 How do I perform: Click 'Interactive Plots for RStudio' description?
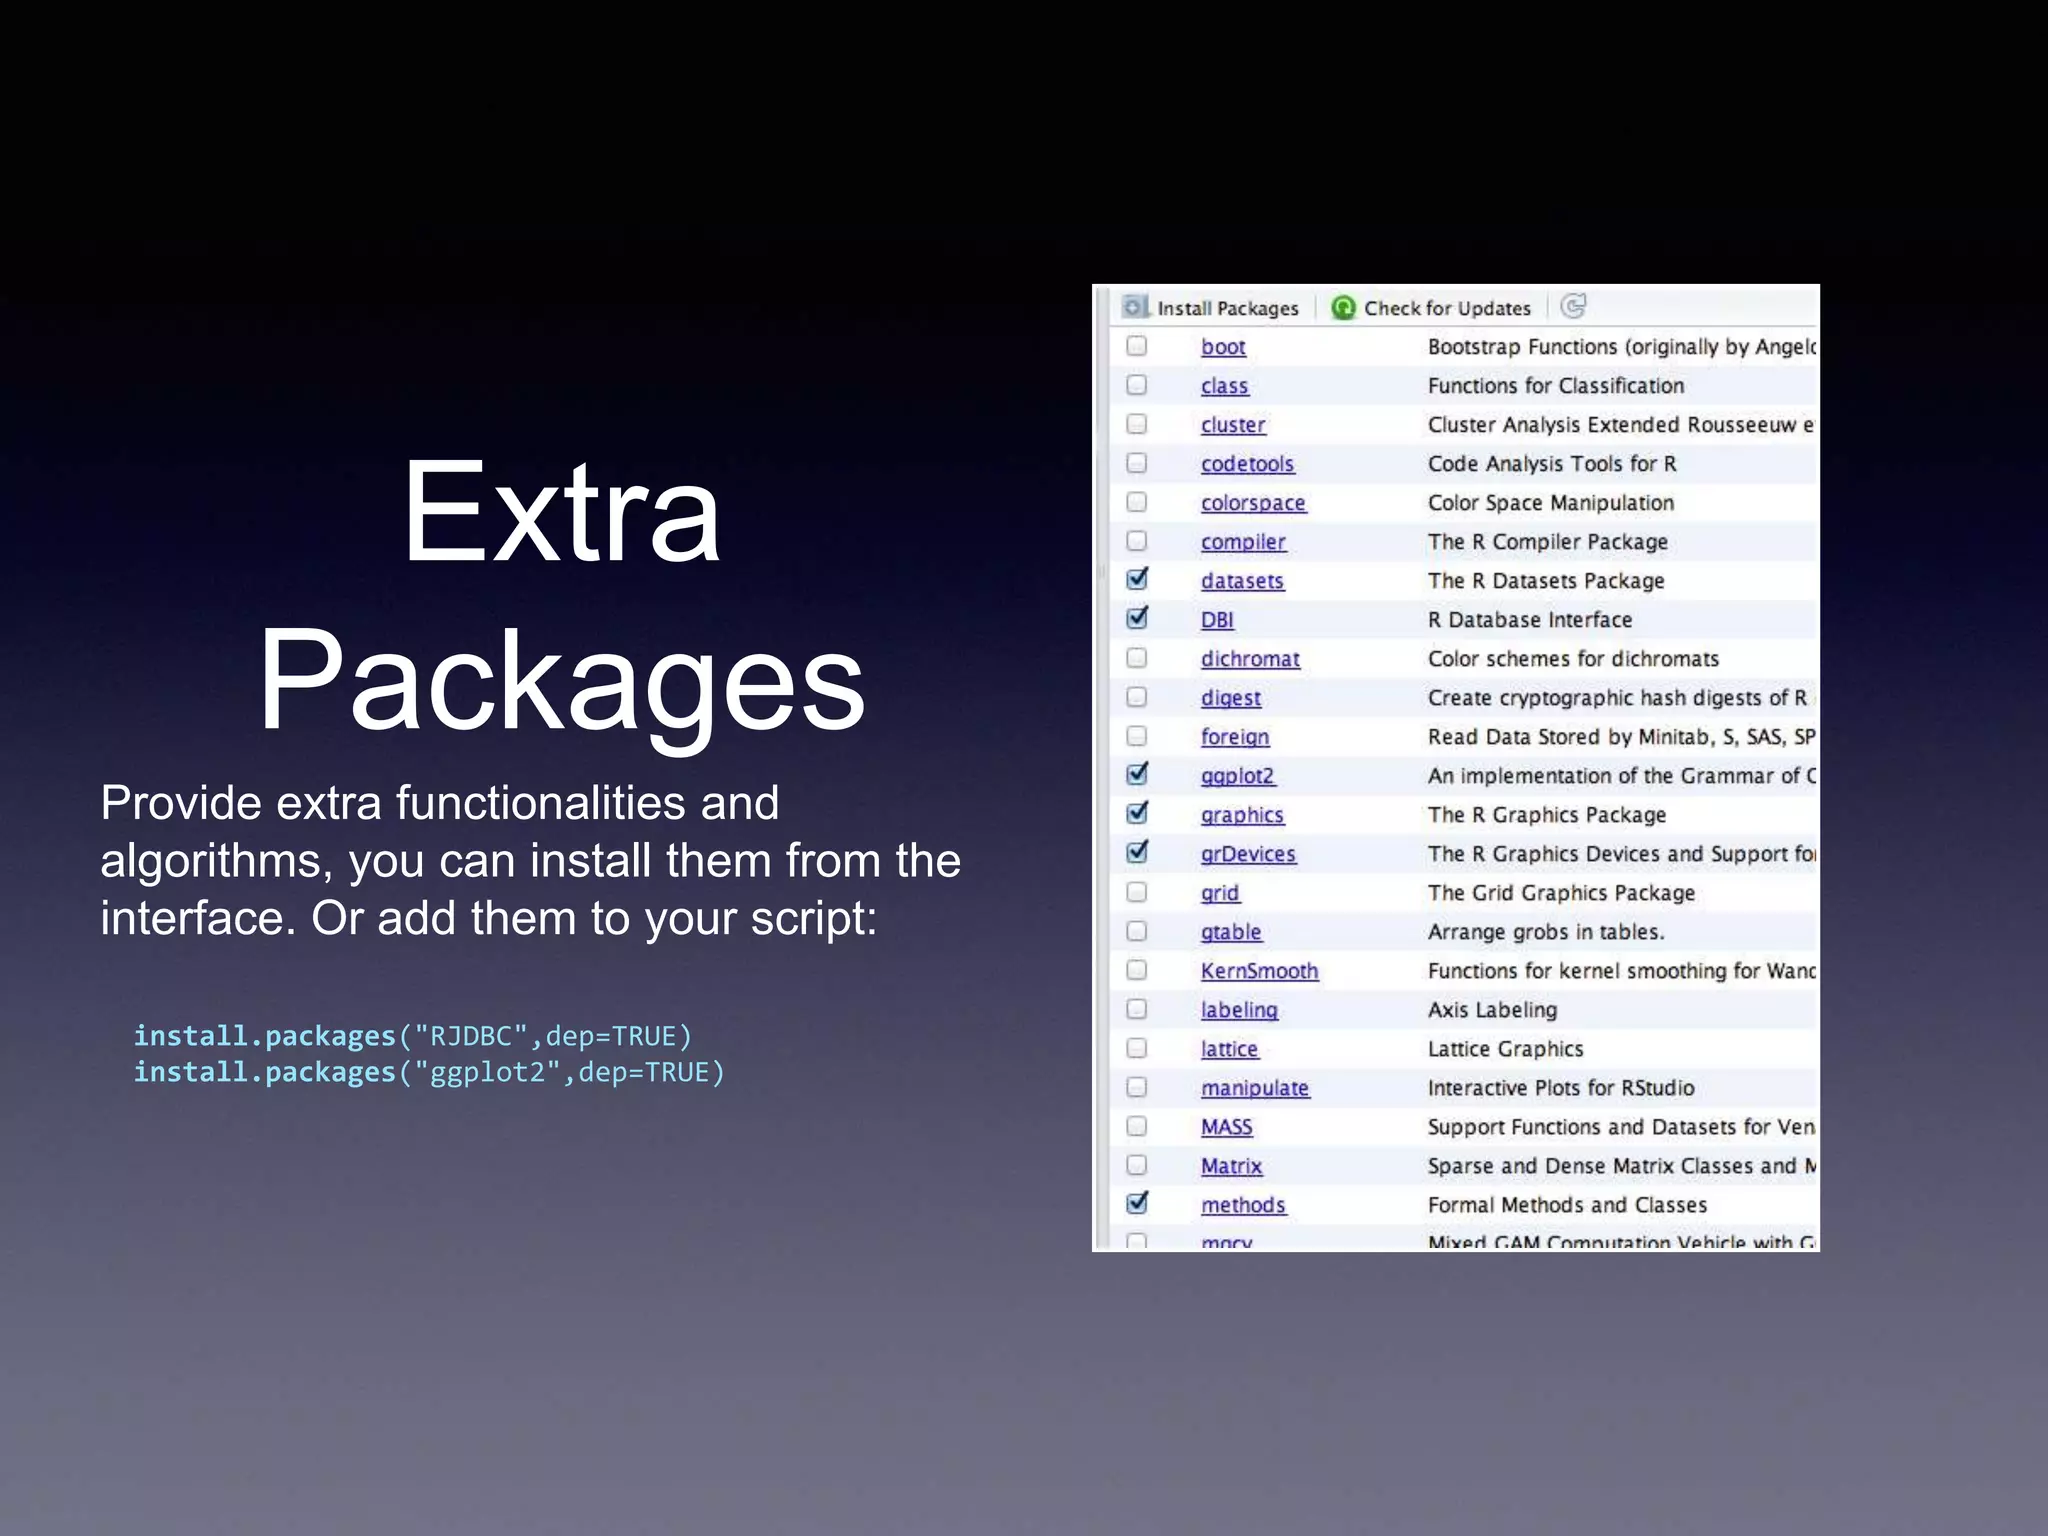[x=1561, y=1088]
